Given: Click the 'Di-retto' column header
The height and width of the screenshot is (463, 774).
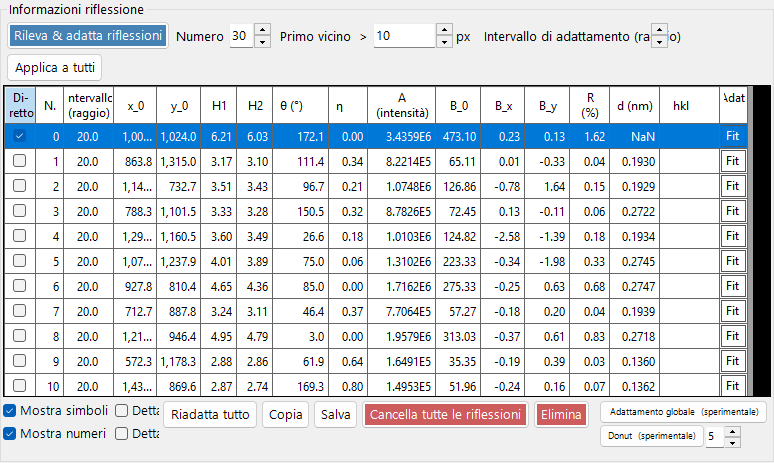Looking at the screenshot, I should 20,105.
